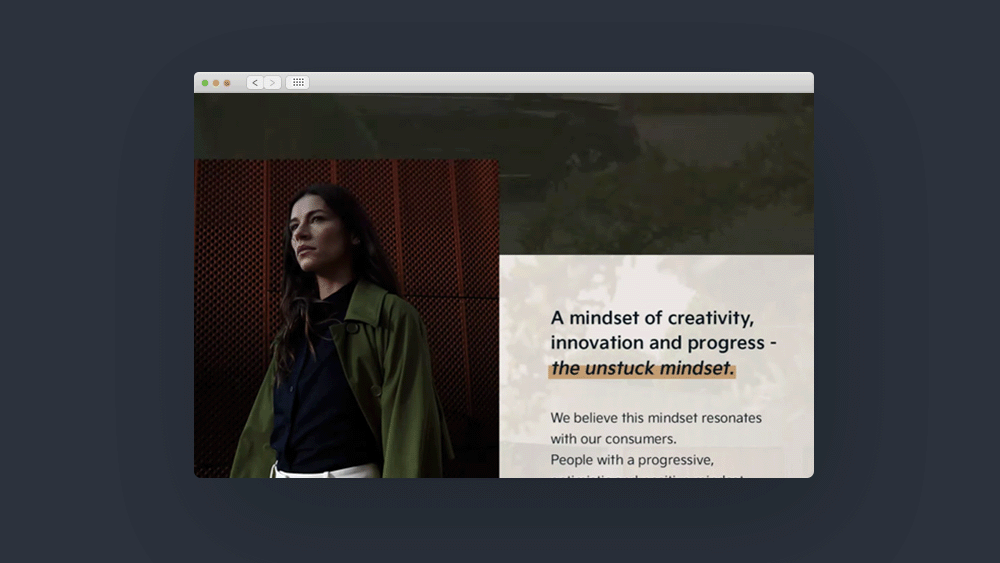Click the orange window control dot
This screenshot has height=563, width=1000.
tap(216, 83)
